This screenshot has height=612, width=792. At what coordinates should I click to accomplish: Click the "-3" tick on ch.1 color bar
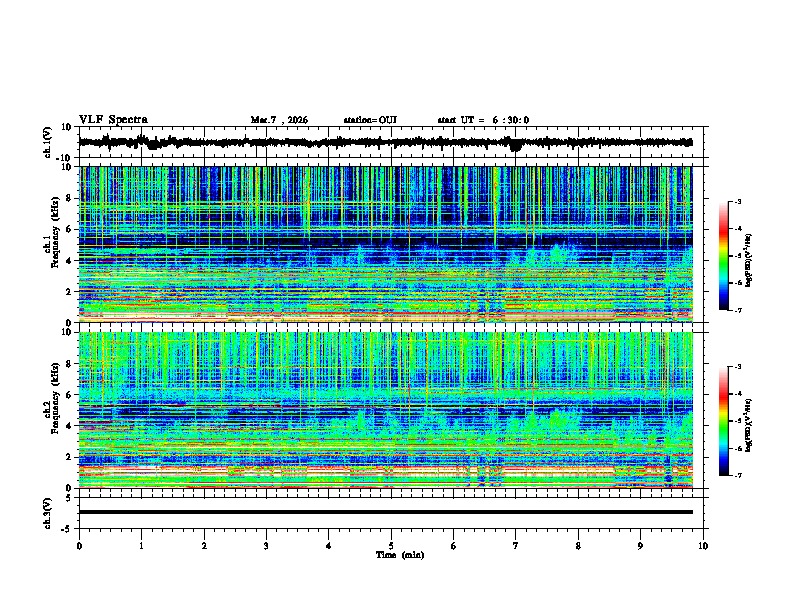point(737,202)
